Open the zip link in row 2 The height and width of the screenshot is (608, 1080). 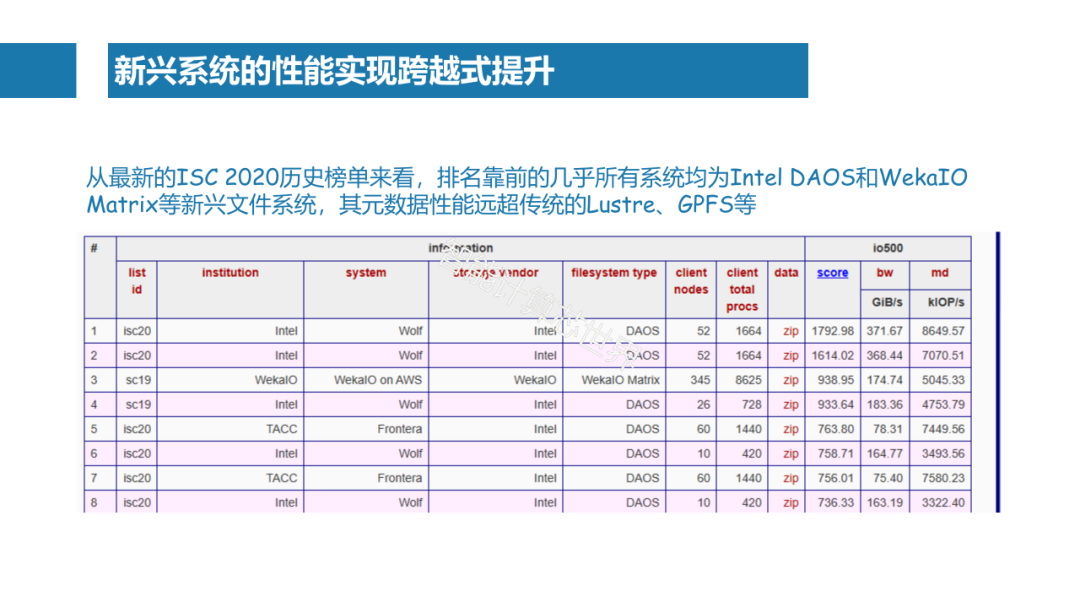(x=791, y=355)
